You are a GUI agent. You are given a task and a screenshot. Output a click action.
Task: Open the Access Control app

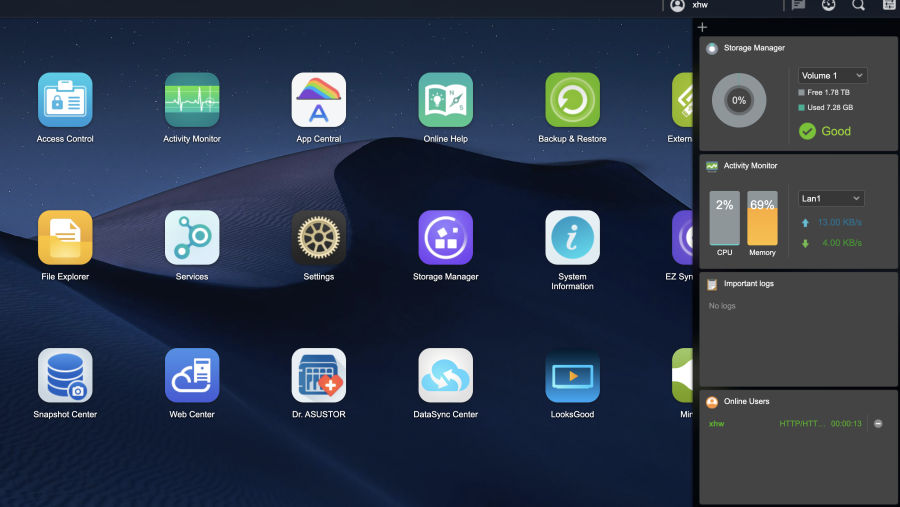click(x=65, y=100)
